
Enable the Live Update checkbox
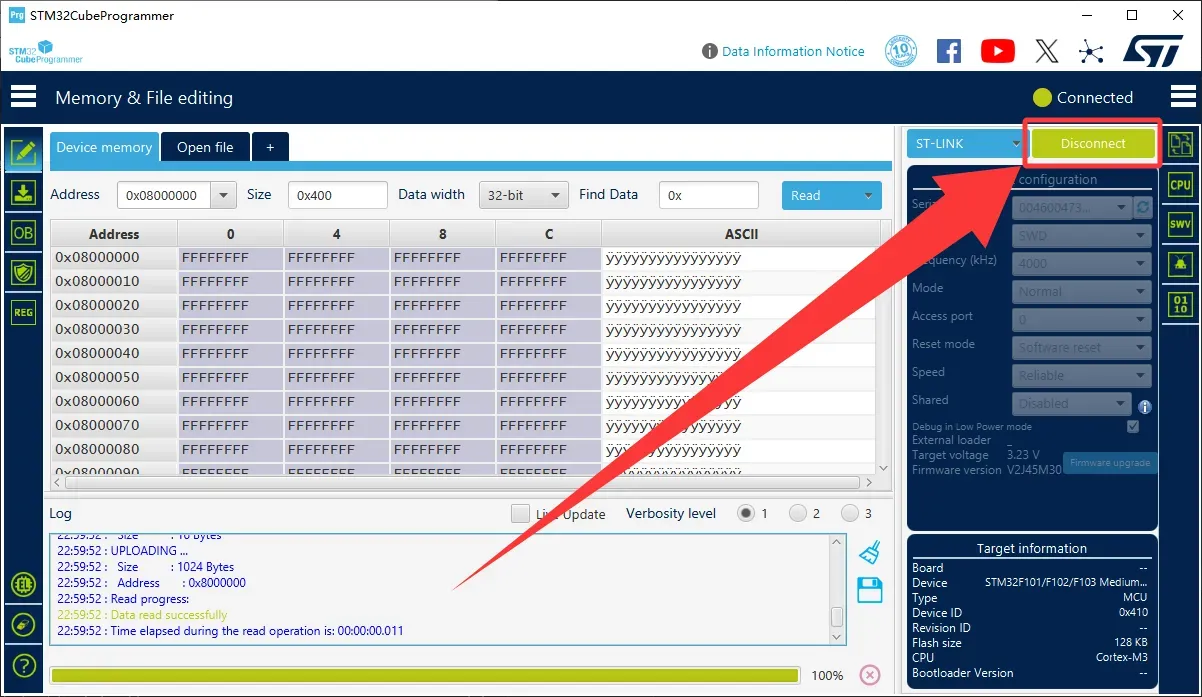(x=520, y=514)
